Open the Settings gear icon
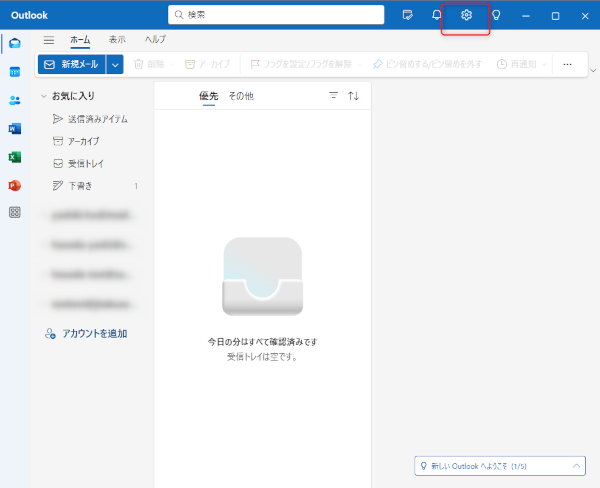Screen dimensions: 600x488 tap(465, 15)
